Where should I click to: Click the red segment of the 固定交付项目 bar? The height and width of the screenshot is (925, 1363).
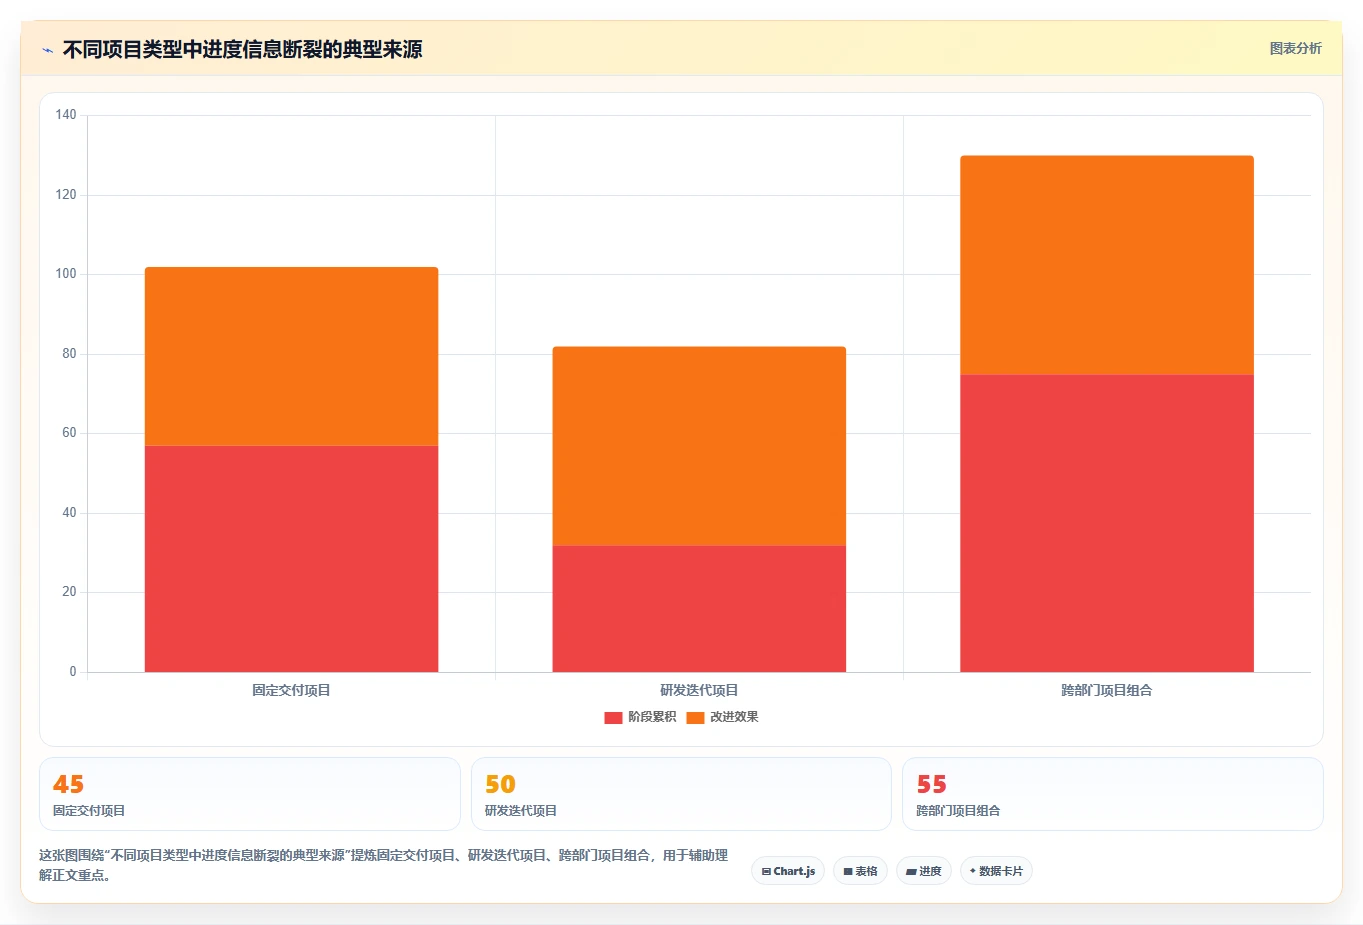point(291,559)
